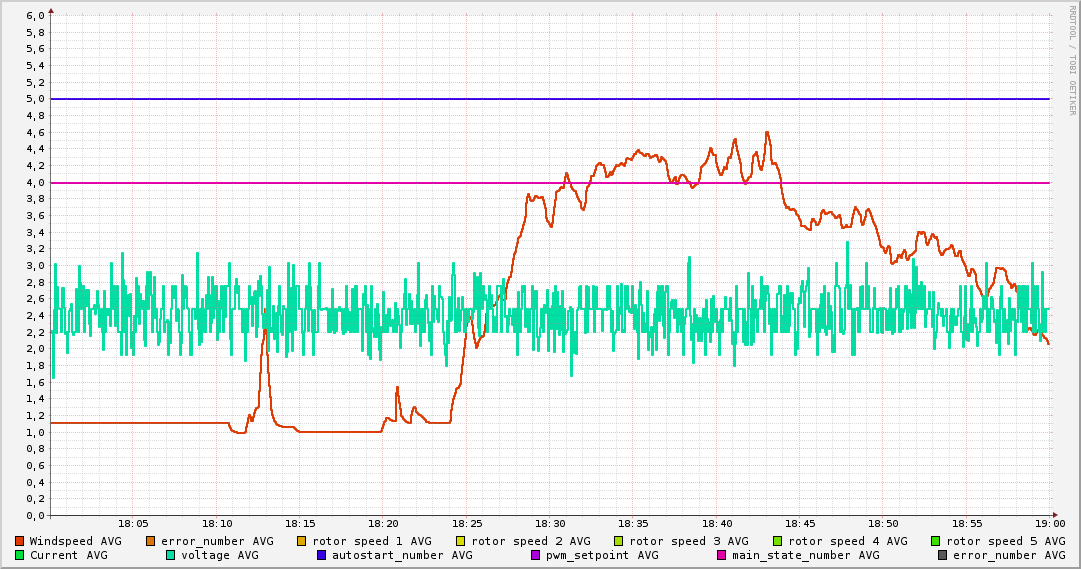Select the voltage AVG legend label

(x=220, y=555)
